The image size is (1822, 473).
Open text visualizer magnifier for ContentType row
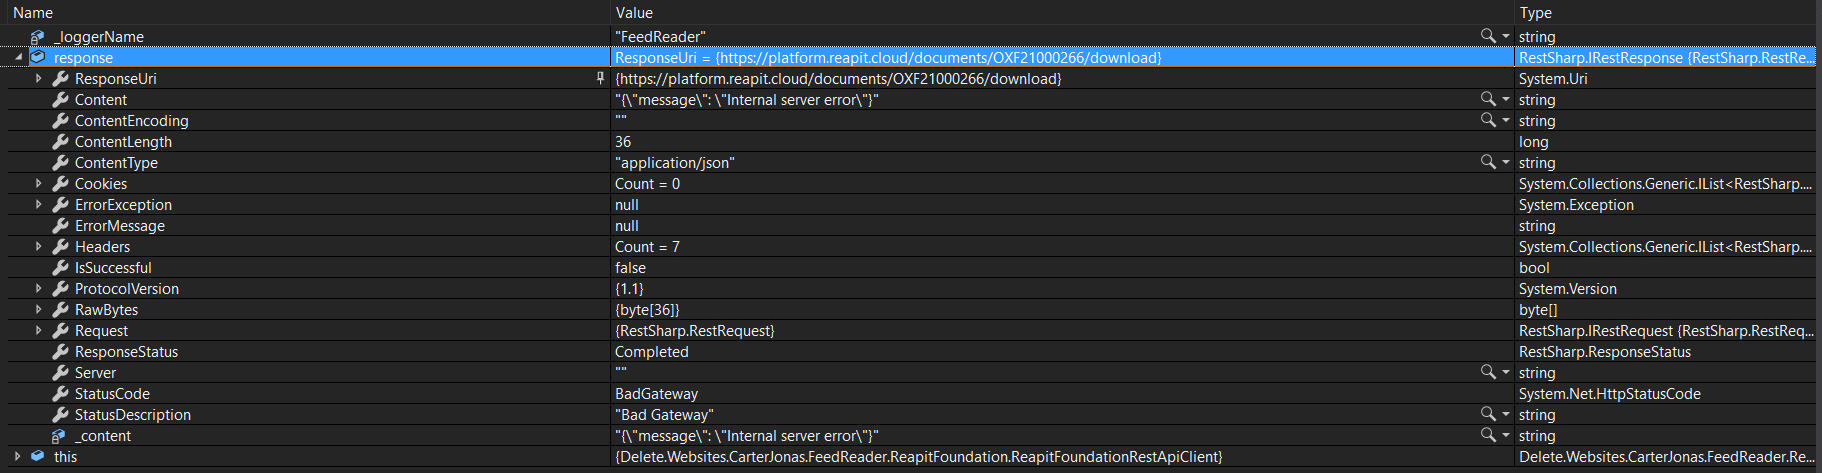[1488, 162]
